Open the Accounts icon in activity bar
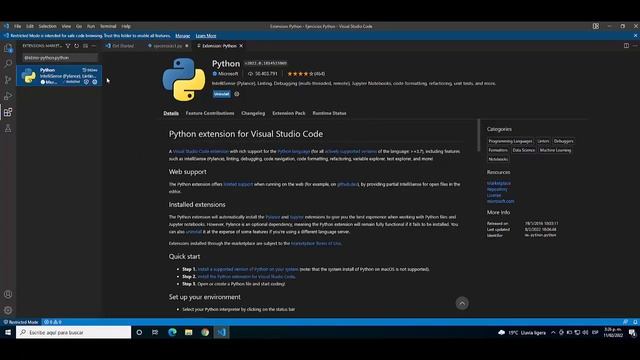 [x=8, y=294]
